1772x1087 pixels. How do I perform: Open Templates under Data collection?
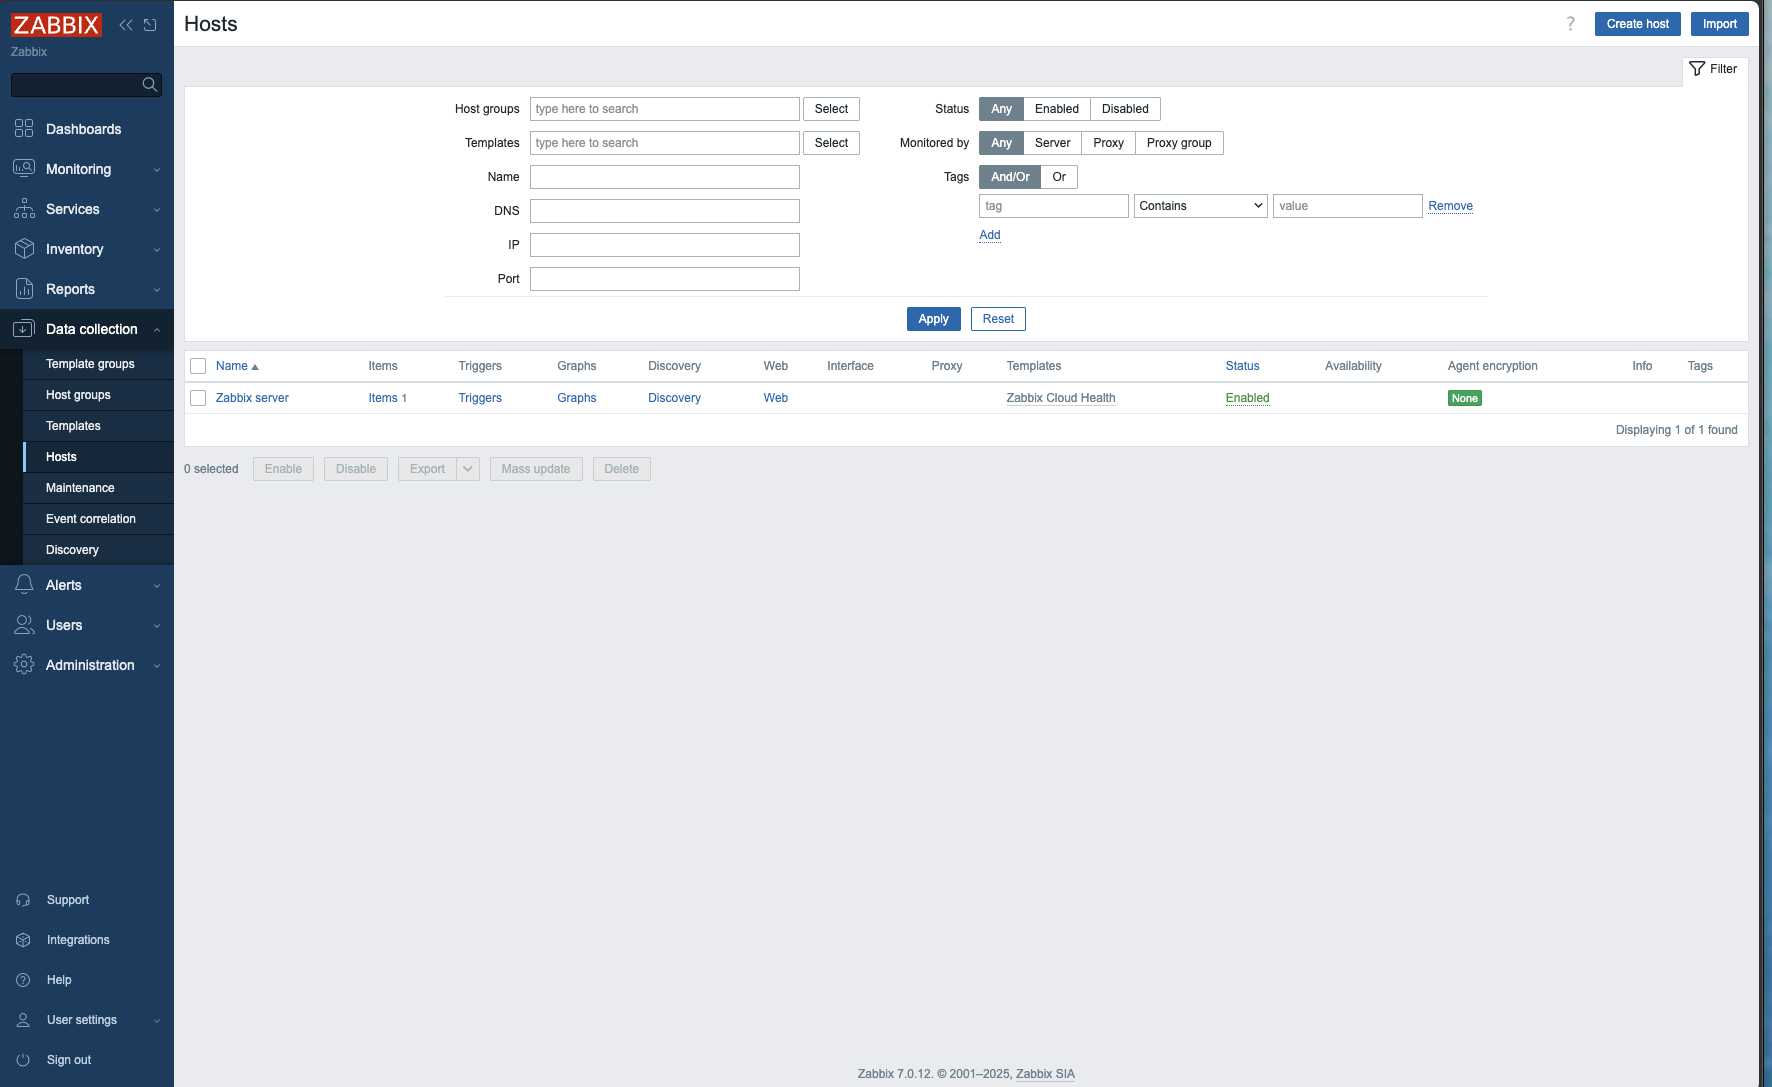click(73, 426)
